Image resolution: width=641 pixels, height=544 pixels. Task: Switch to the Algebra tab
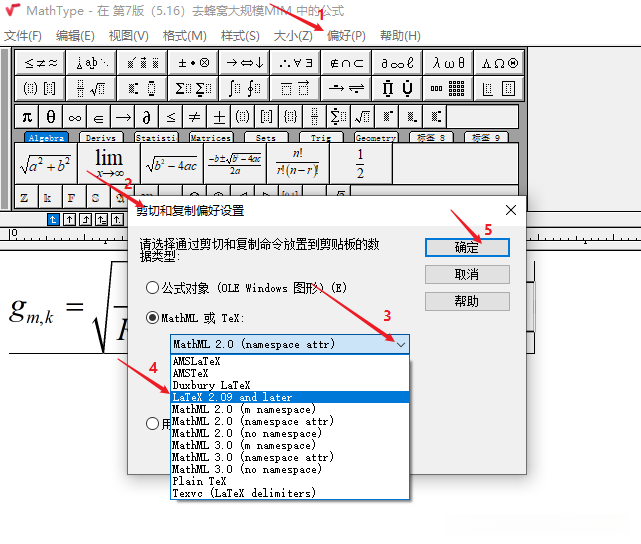[46, 138]
